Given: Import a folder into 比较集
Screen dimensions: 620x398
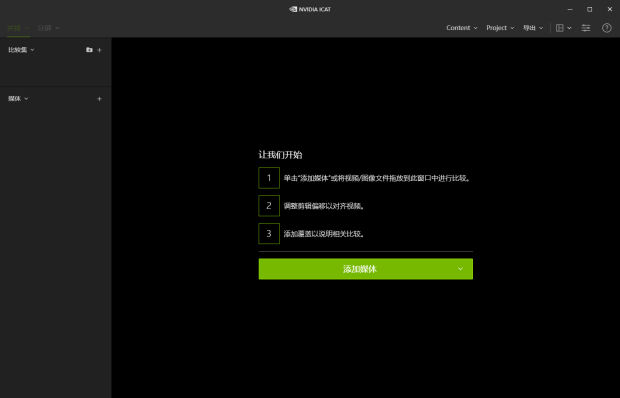Looking at the screenshot, I should (x=89, y=50).
